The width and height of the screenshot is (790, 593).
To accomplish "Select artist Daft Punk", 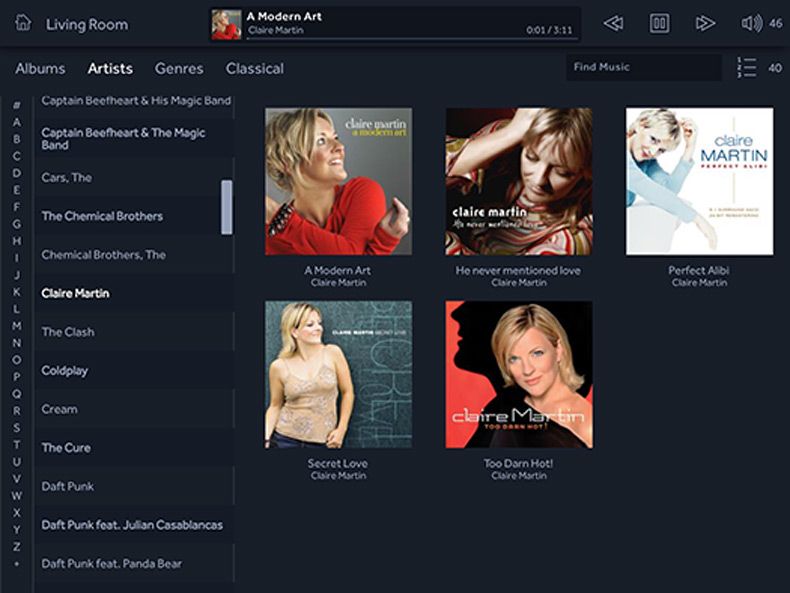I will (134, 486).
